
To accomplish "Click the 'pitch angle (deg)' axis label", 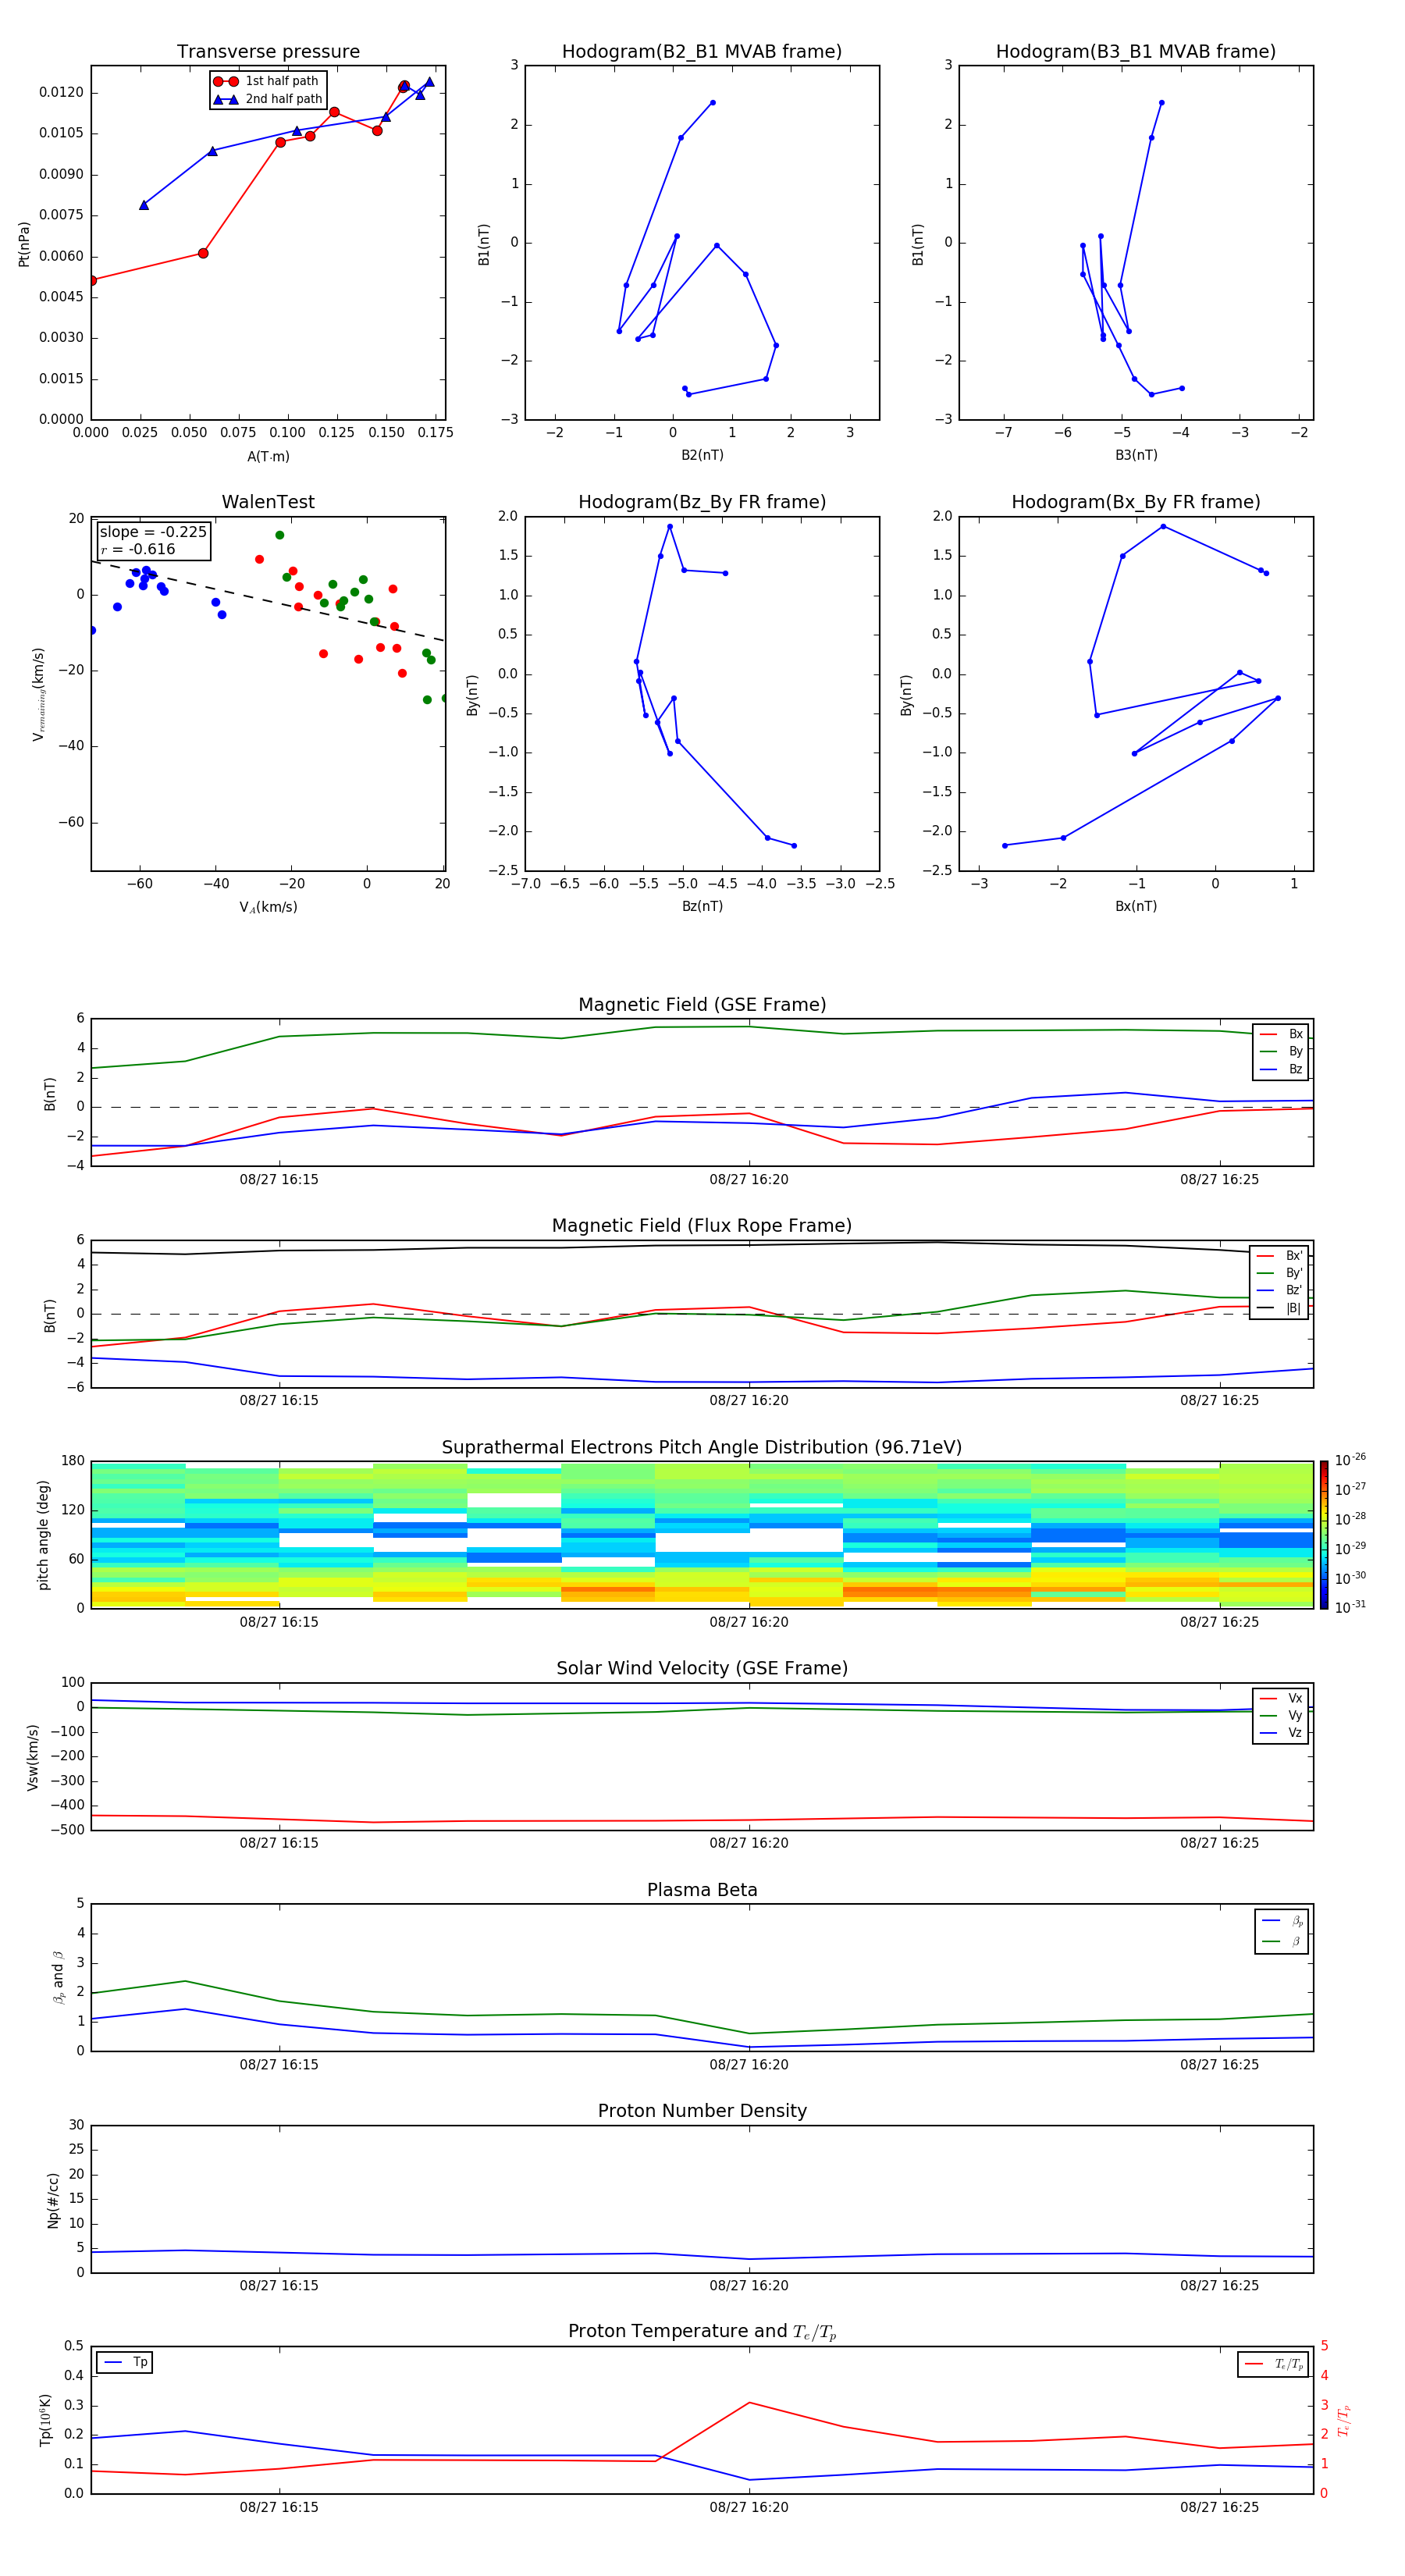I will (x=43, y=1535).
